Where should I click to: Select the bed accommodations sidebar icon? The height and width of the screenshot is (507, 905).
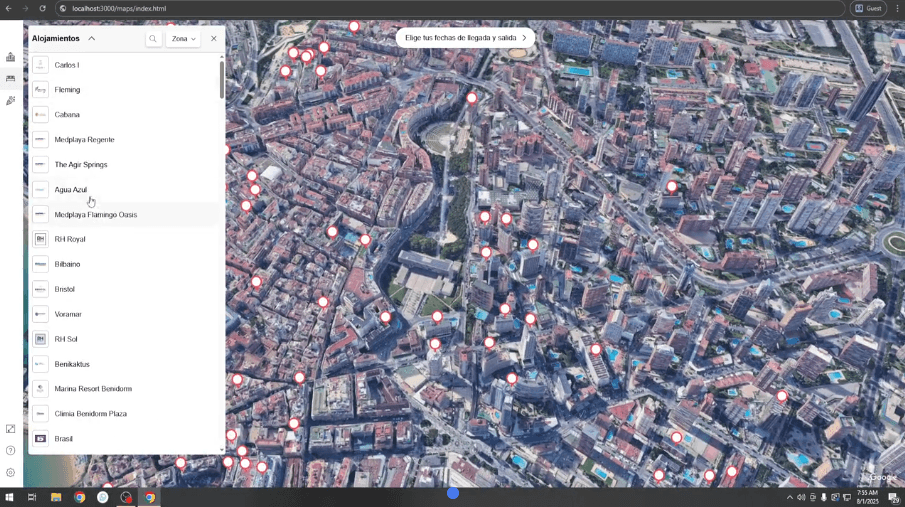point(10,79)
